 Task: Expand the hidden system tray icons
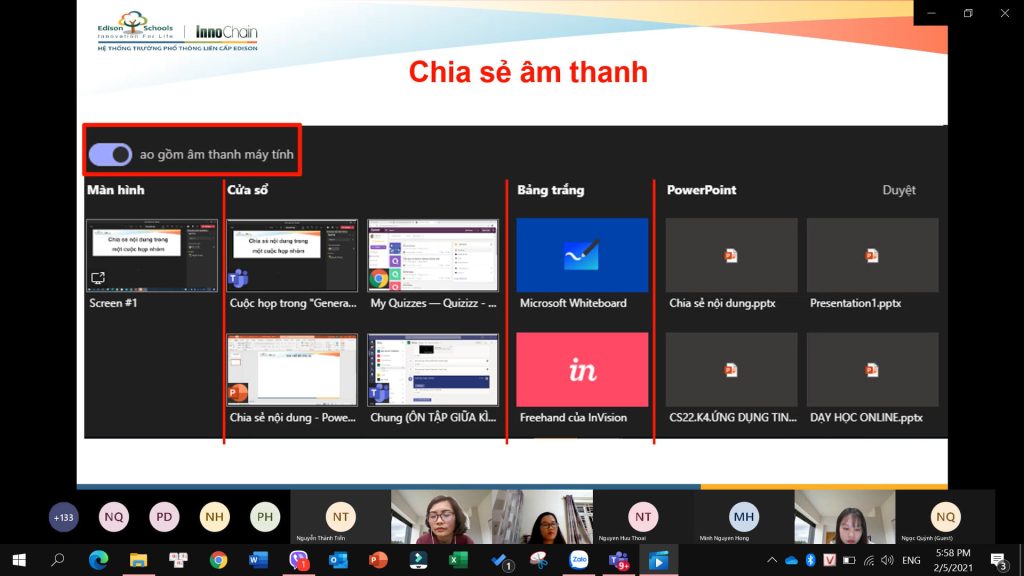(772, 560)
